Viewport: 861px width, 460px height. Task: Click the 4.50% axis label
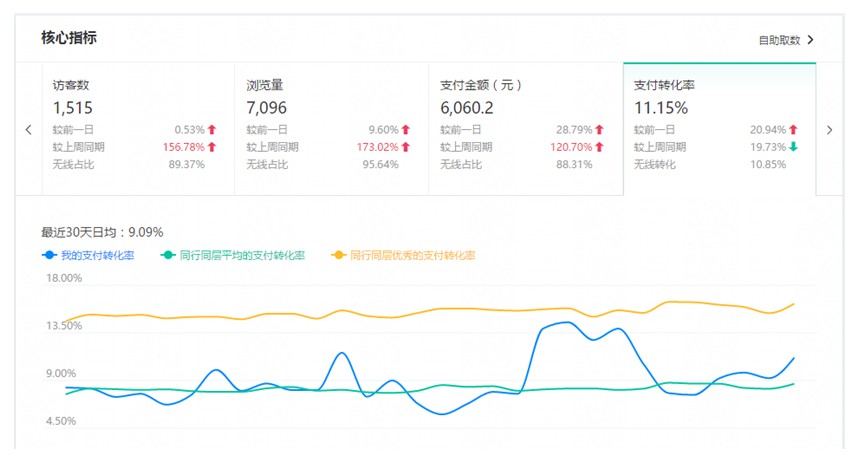61,421
